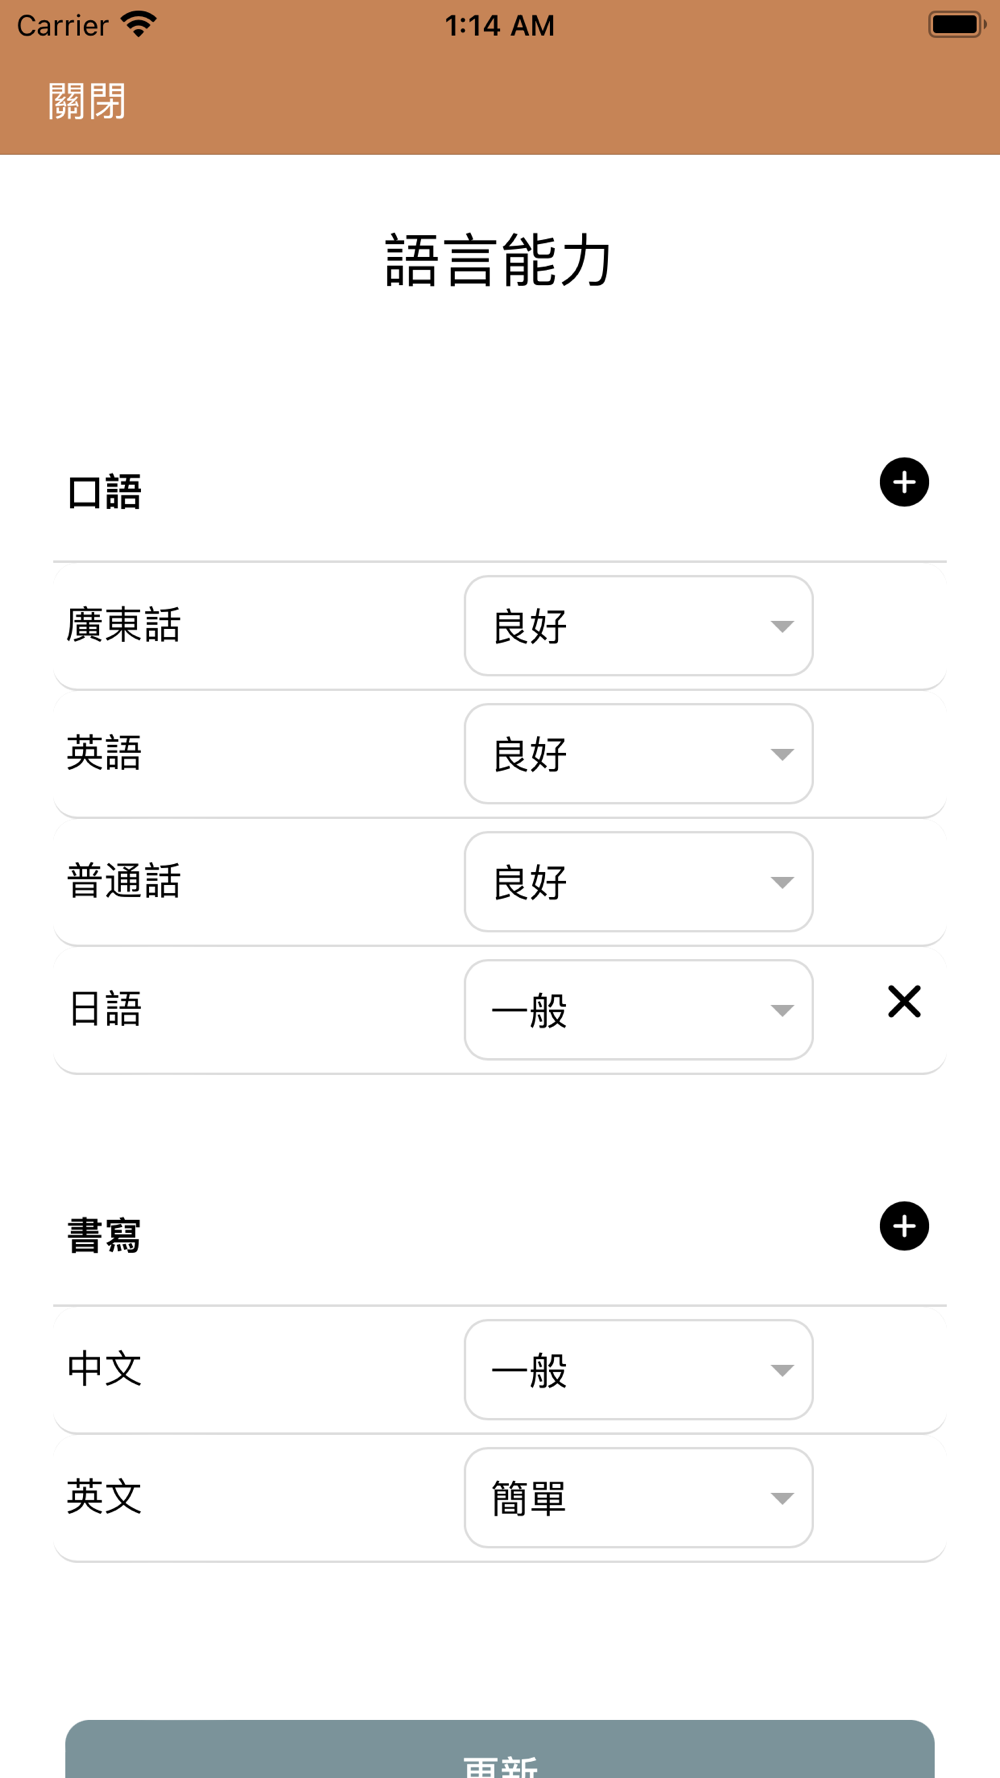Tap the 口語 section header
The height and width of the screenshot is (1778, 1000).
point(104,492)
